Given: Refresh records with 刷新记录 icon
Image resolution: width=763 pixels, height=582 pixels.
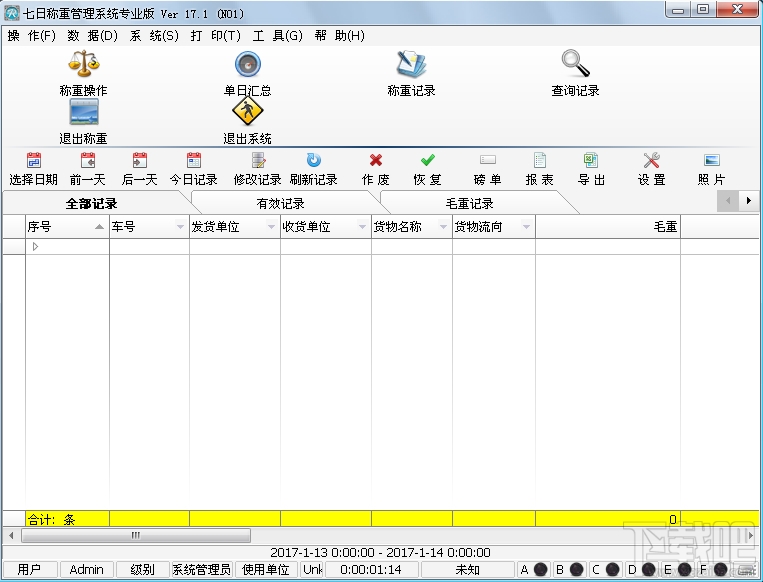Looking at the screenshot, I should click(x=313, y=160).
